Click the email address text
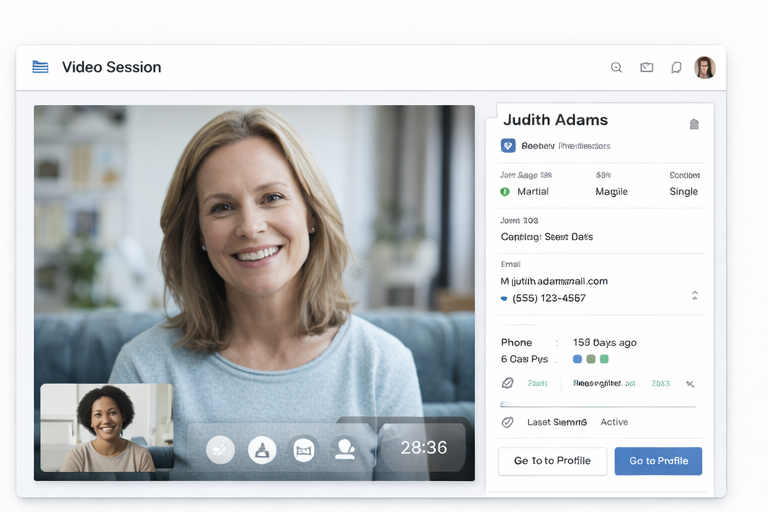The width and height of the screenshot is (768, 512). tap(554, 281)
